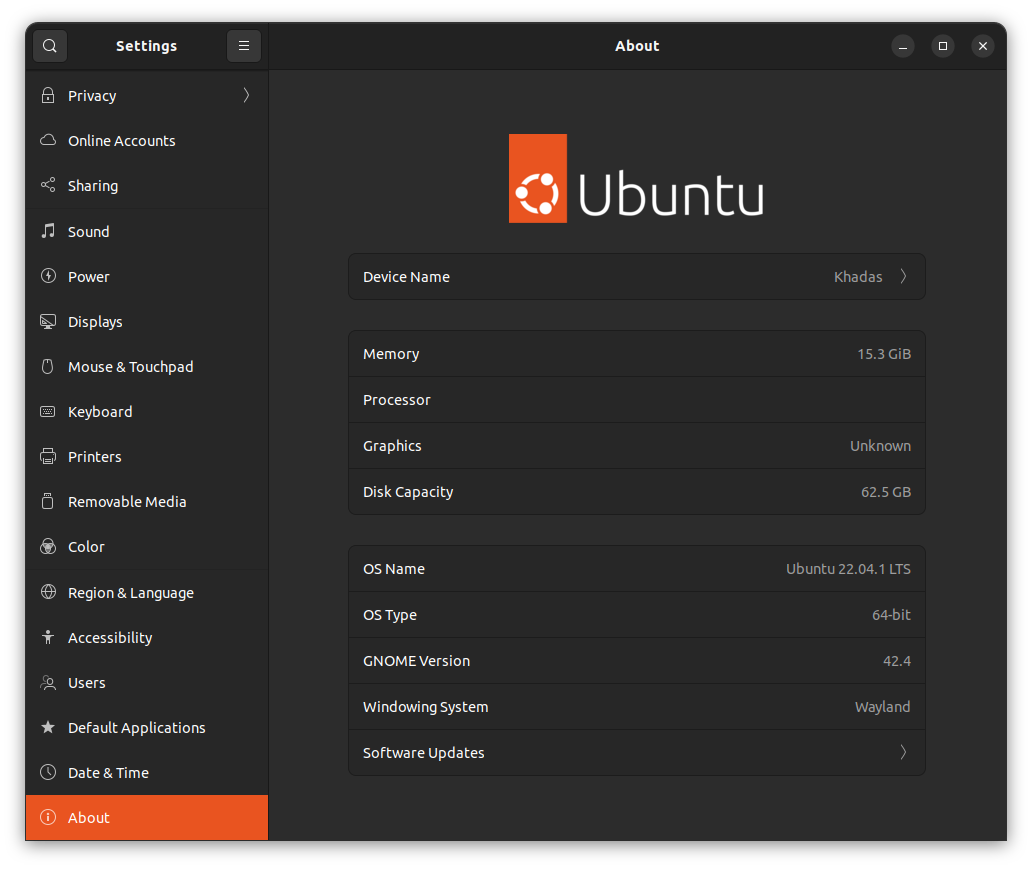Select Date & Time in sidebar

pos(147,772)
